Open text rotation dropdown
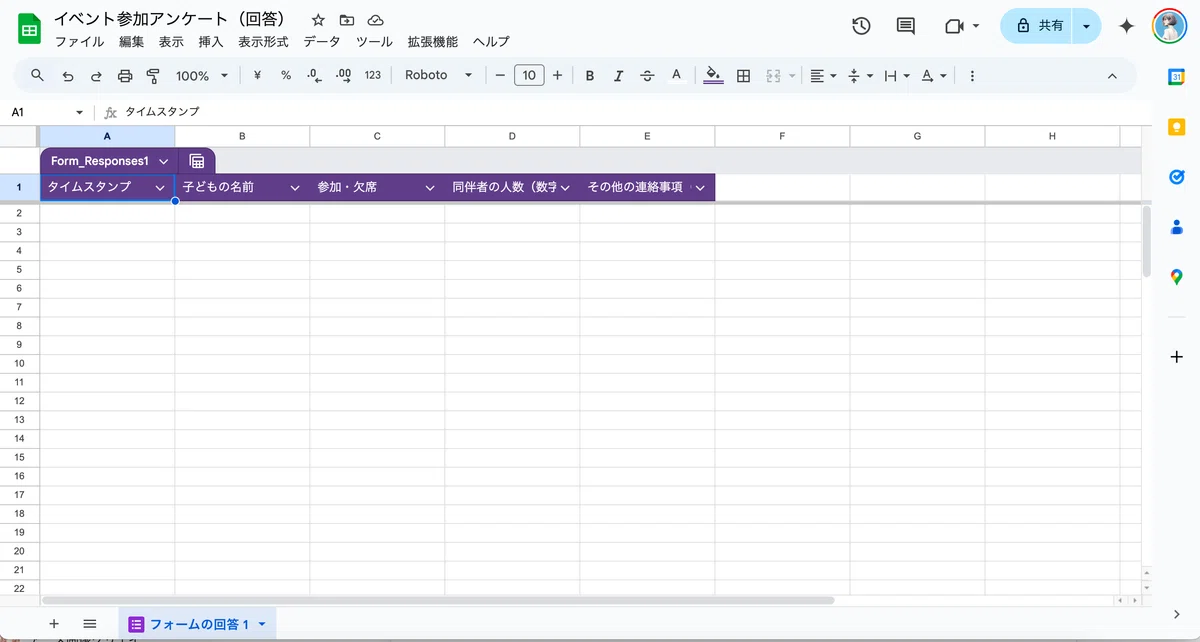This screenshot has height=642, width=1200. click(934, 75)
